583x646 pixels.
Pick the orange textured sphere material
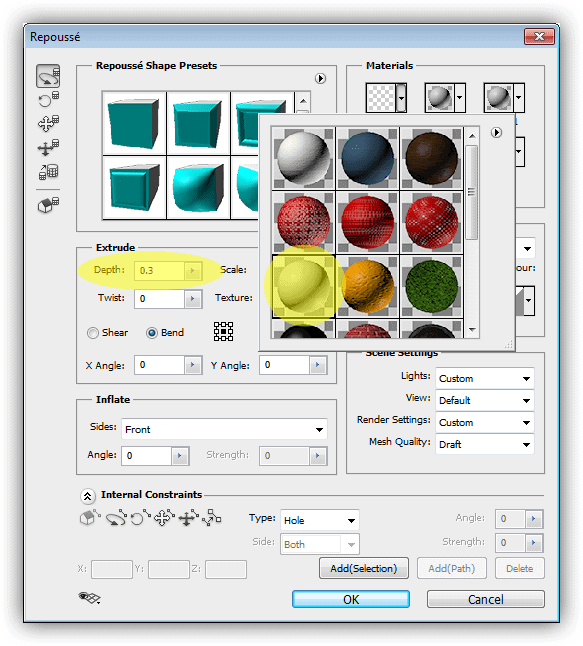click(x=368, y=286)
